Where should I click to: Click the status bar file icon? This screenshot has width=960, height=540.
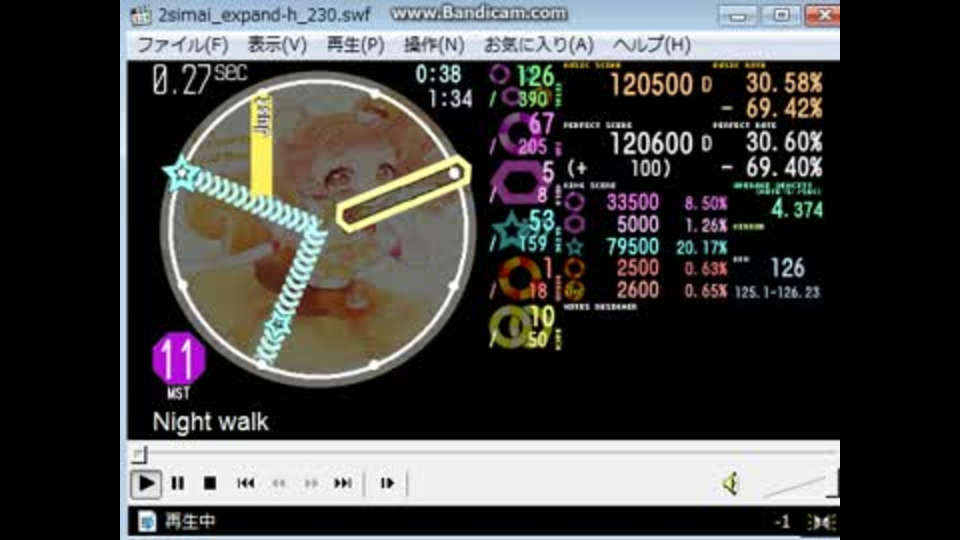146,522
